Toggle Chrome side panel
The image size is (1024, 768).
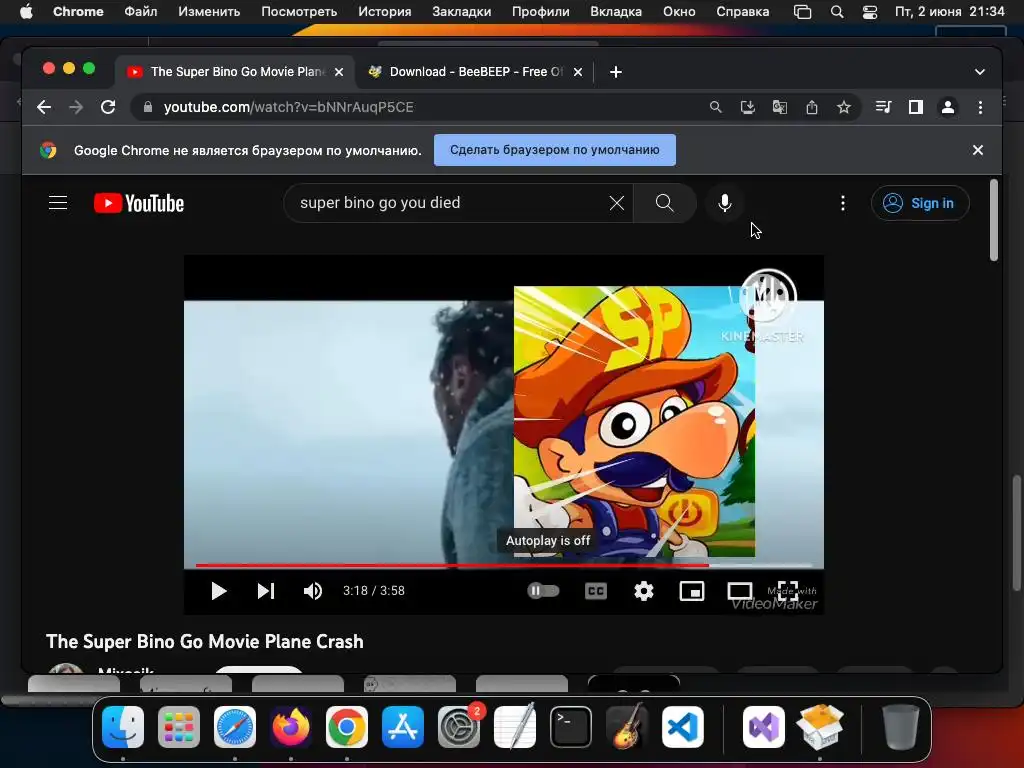[916, 107]
